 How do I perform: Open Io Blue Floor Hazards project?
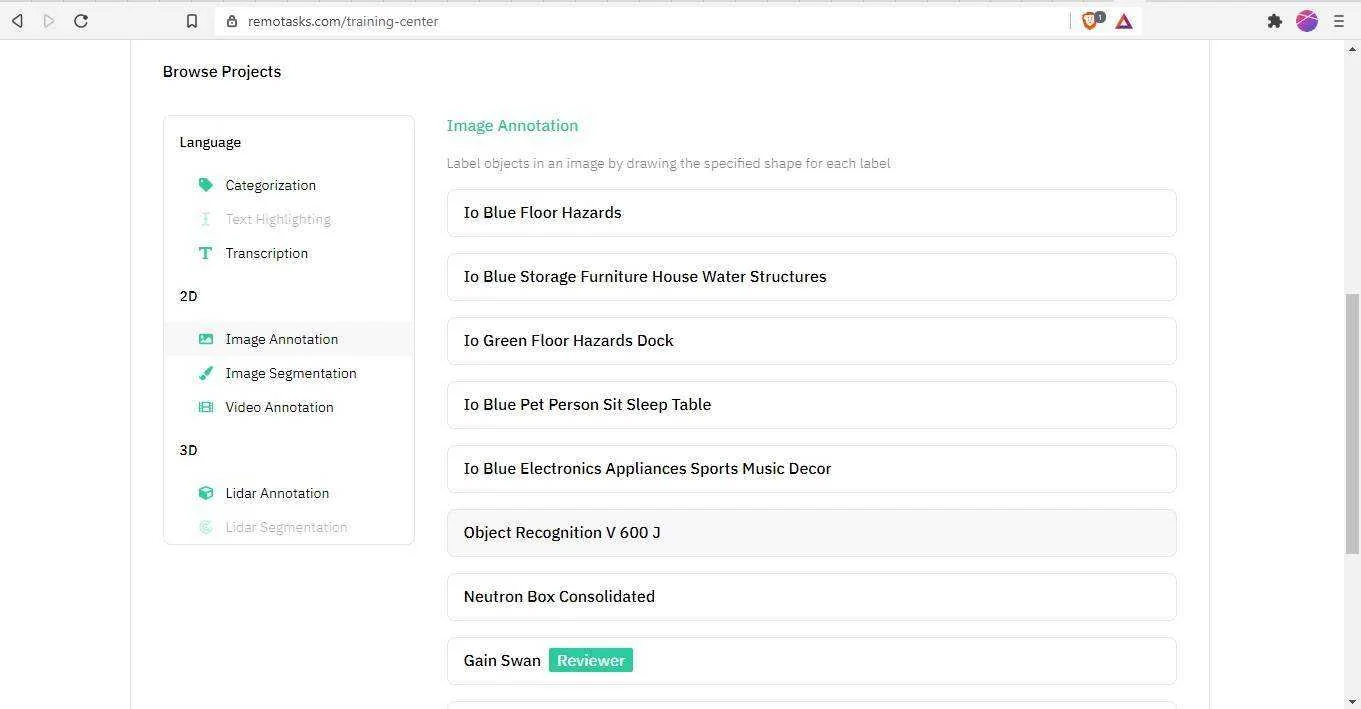coord(811,213)
